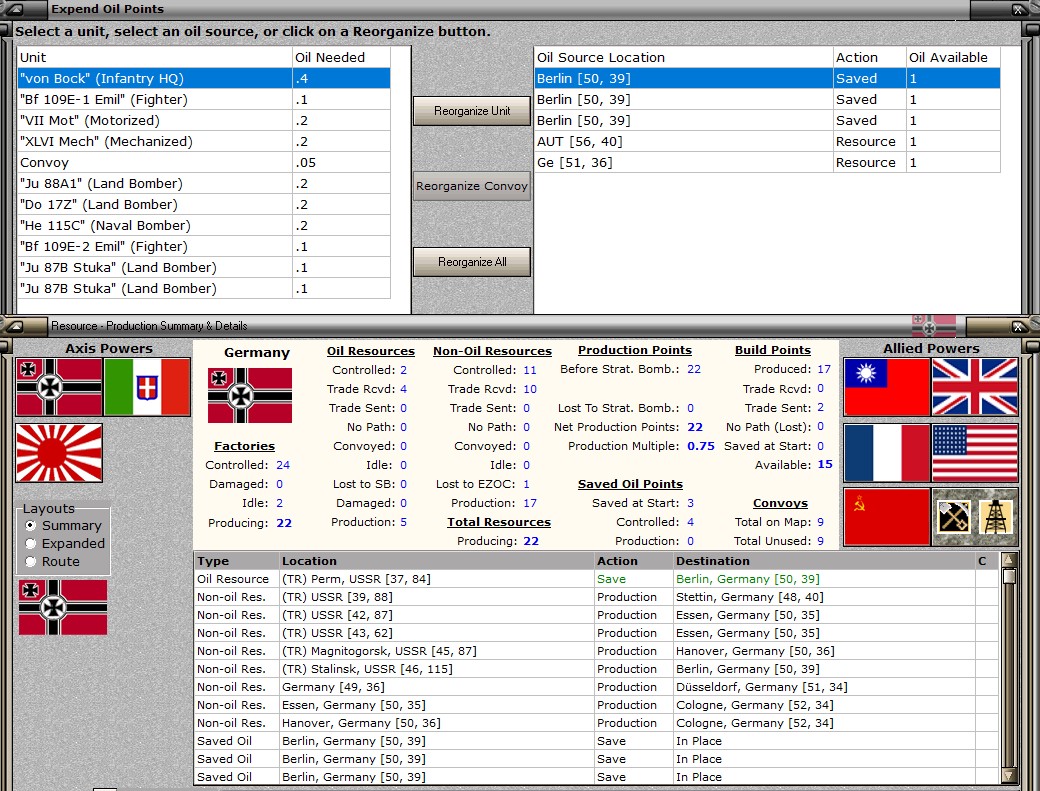Click Resource Production Summary window corner icon
The height and width of the screenshot is (791, 1040).
(x=14, y=326)
